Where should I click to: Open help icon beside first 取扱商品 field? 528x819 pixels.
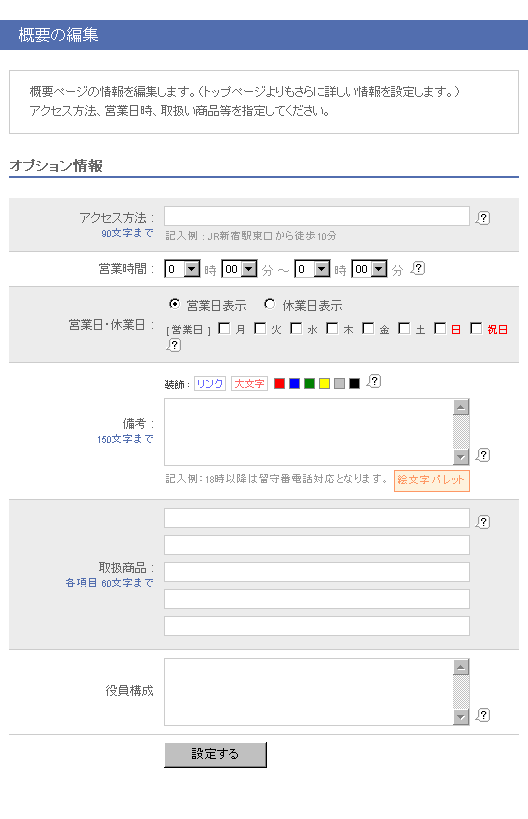point(483,521)
